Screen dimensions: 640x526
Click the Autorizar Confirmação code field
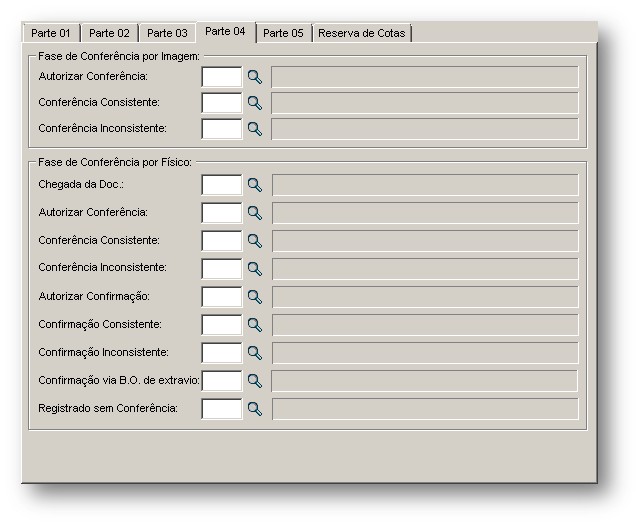[x=222, y=297]
